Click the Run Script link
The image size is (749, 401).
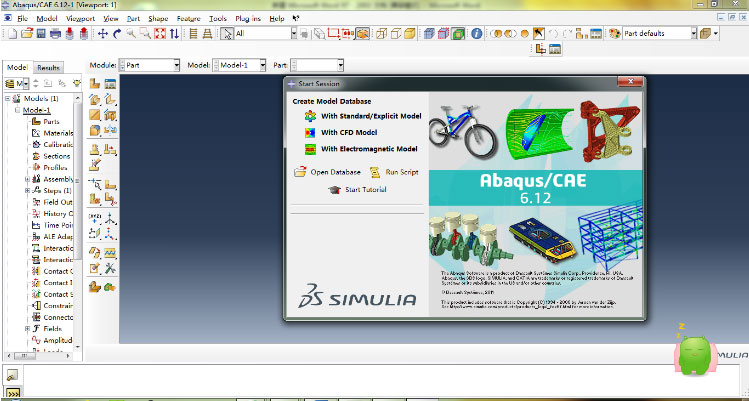(x=401, y=172)
